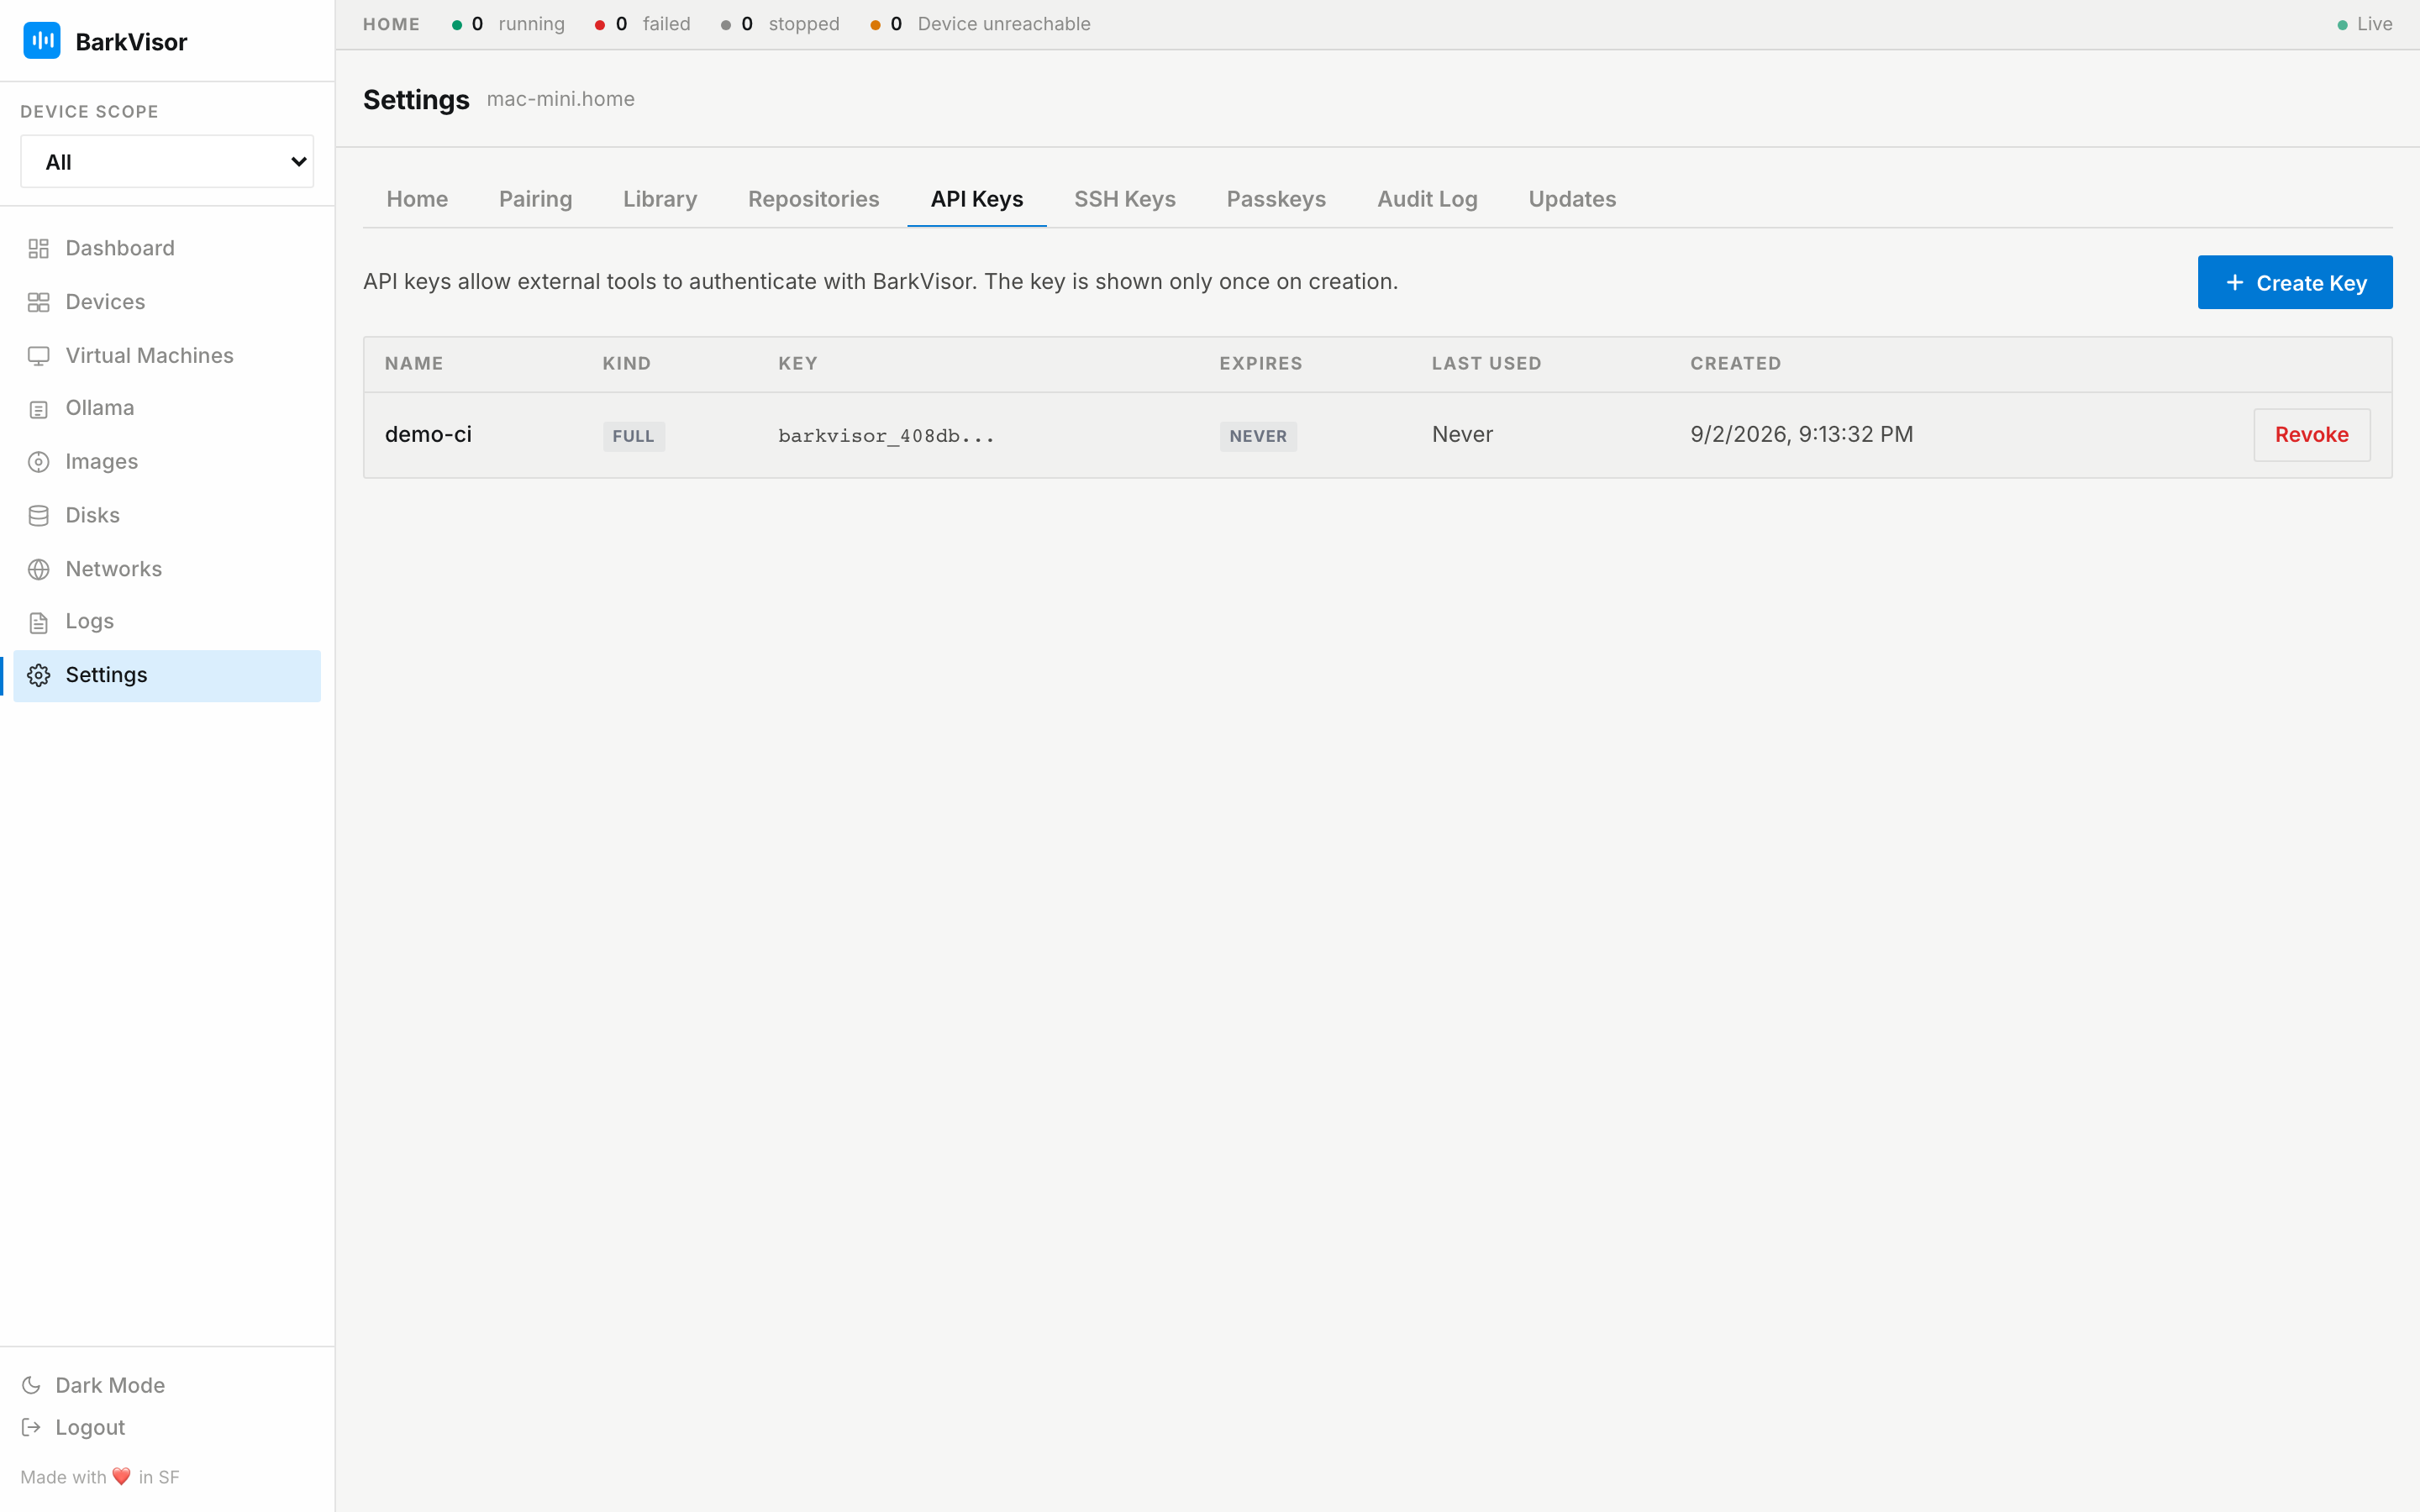The width and height of the screenshot is (2420, 1512).
Task: Log out via Logout link
Action: click(x=73, y=1427)
